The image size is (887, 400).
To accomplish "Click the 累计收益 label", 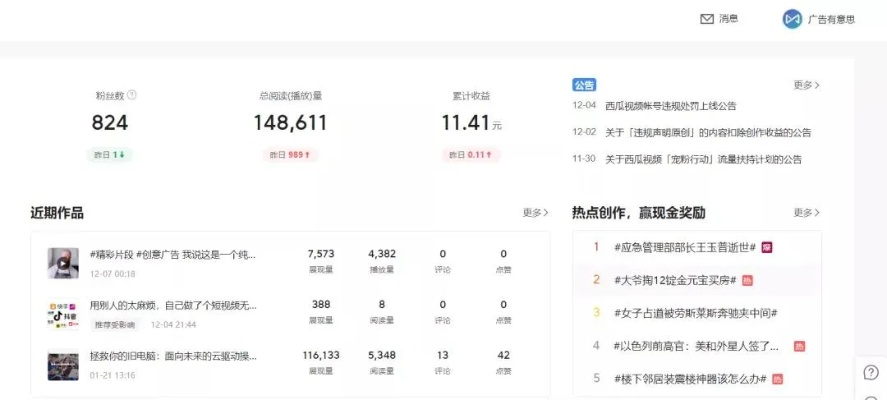I will [471, 96].
